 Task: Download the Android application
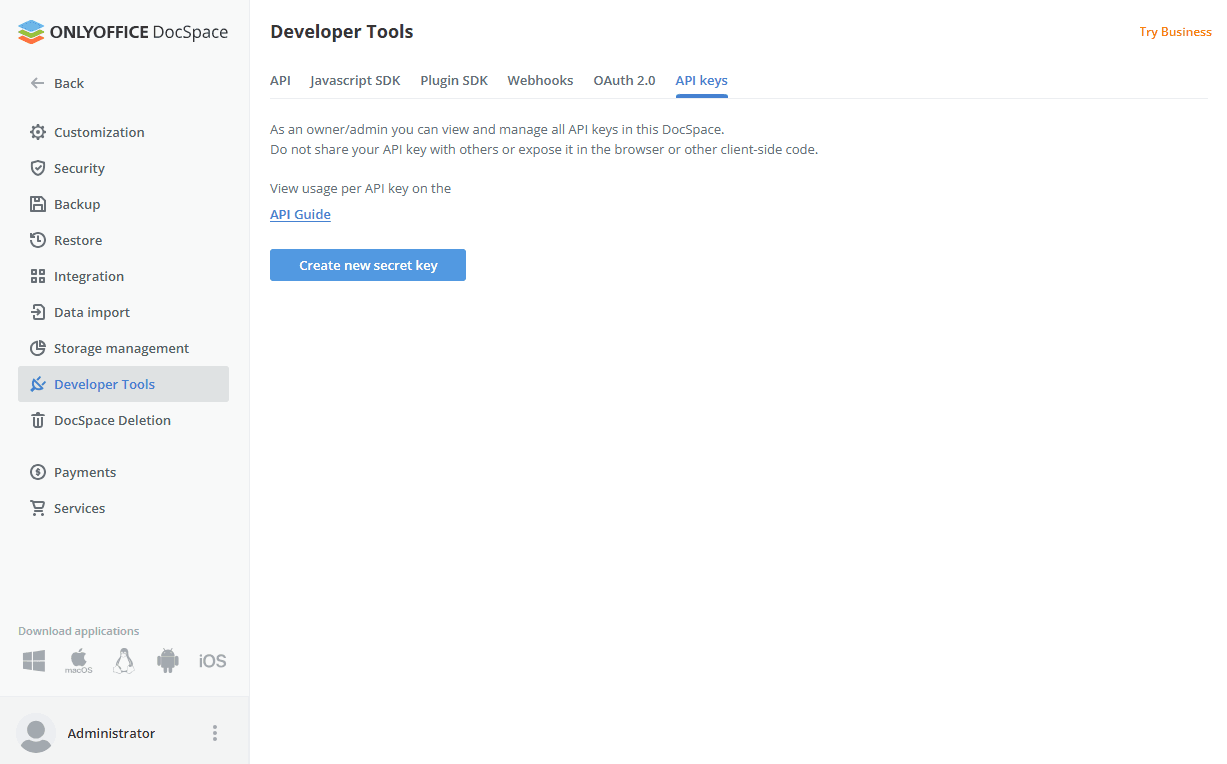[167, 660]
